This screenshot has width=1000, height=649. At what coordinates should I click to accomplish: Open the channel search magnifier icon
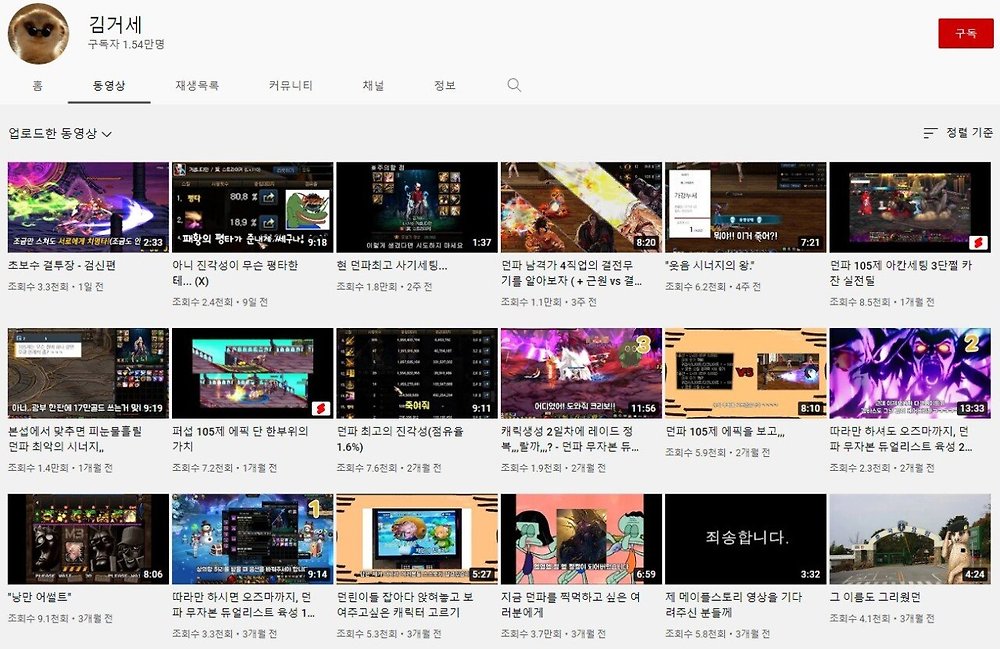click(x=514, y=85)
